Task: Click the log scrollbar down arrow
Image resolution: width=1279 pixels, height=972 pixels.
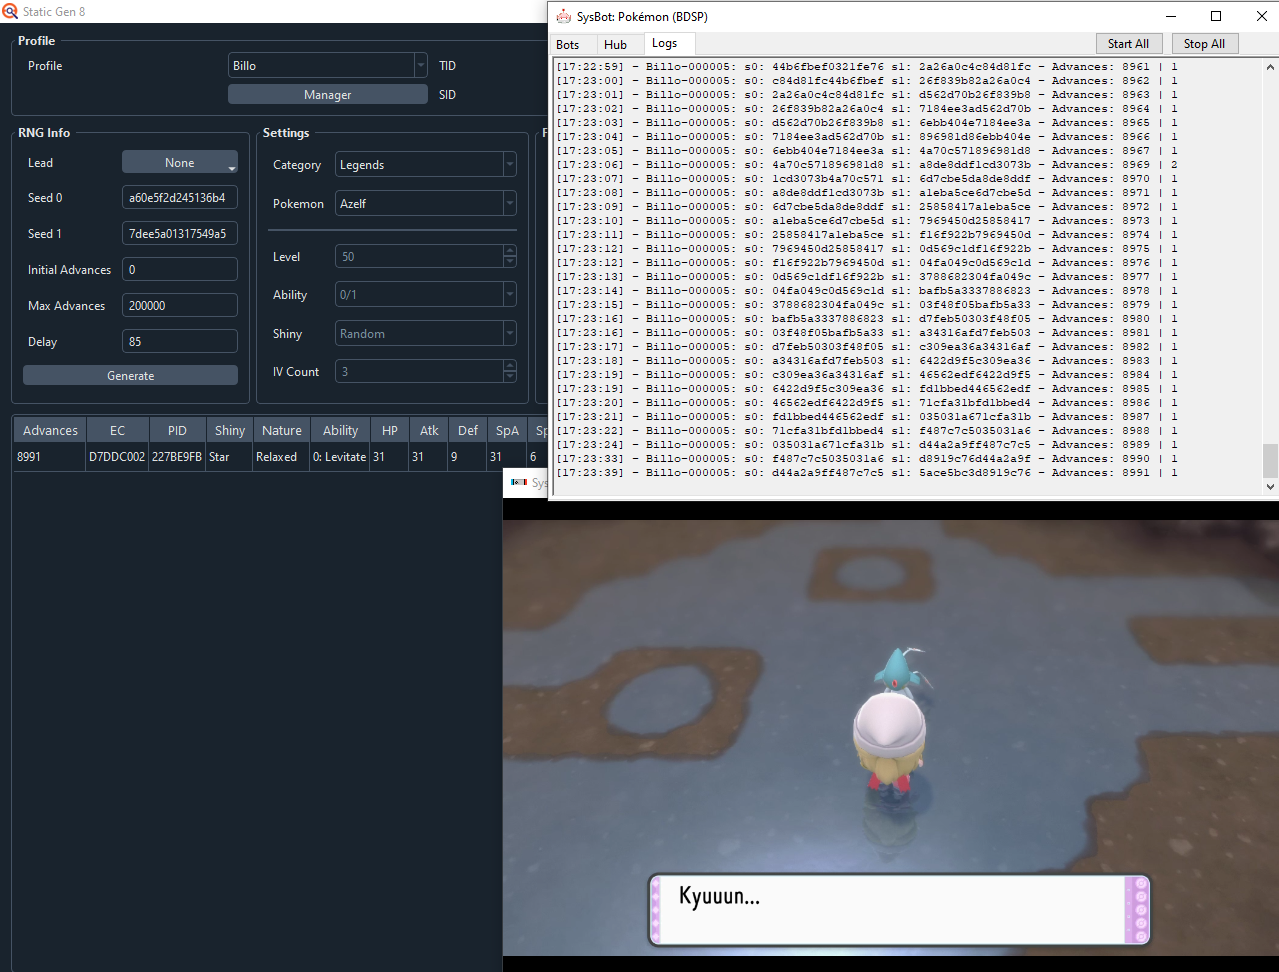Action: [x=1270, y=487]
